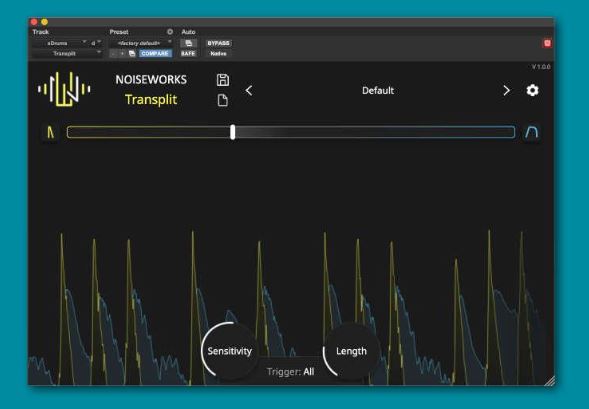
Task: Open the Transplit plugin selector dropdown
Action: [67, 53]
